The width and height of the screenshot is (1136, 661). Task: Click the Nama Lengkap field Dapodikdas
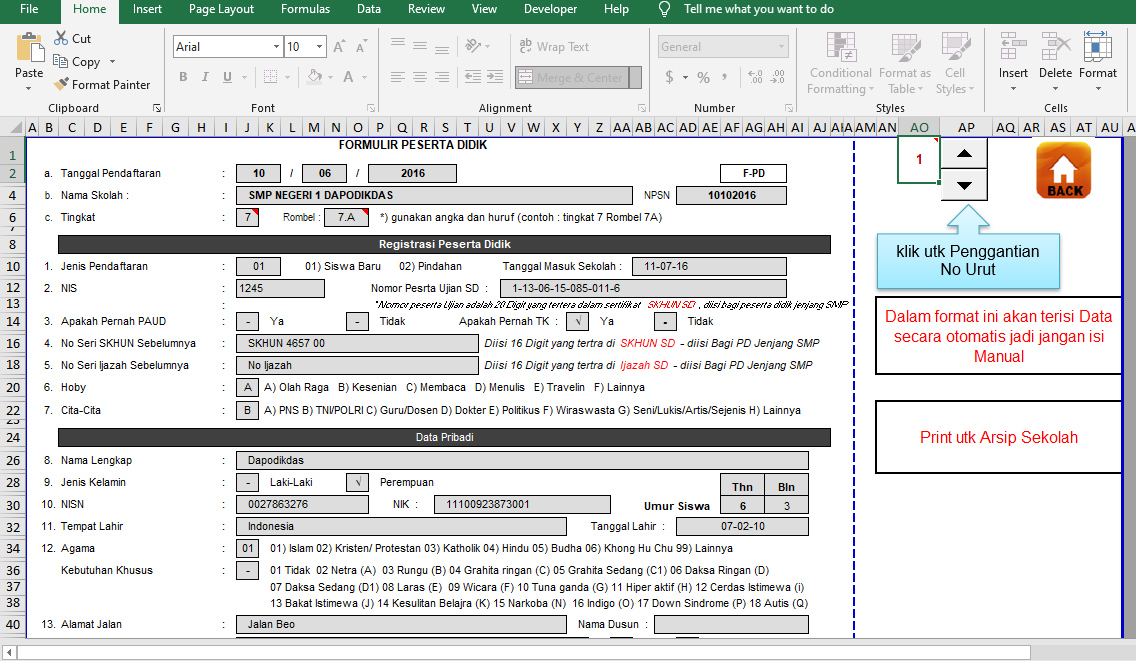tap(522, 460)
